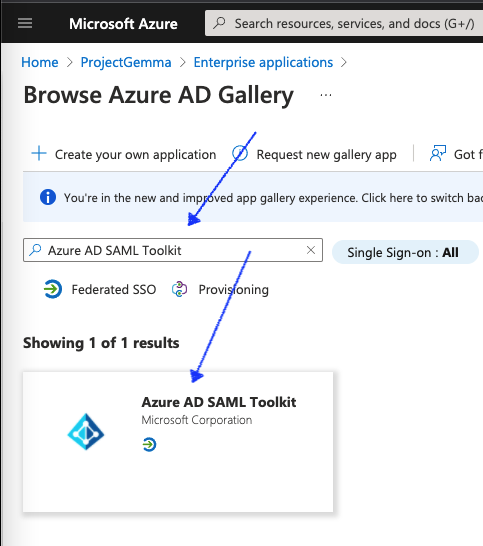
Task: Open Single Sign-on : All filter
Action: point(405,252)
